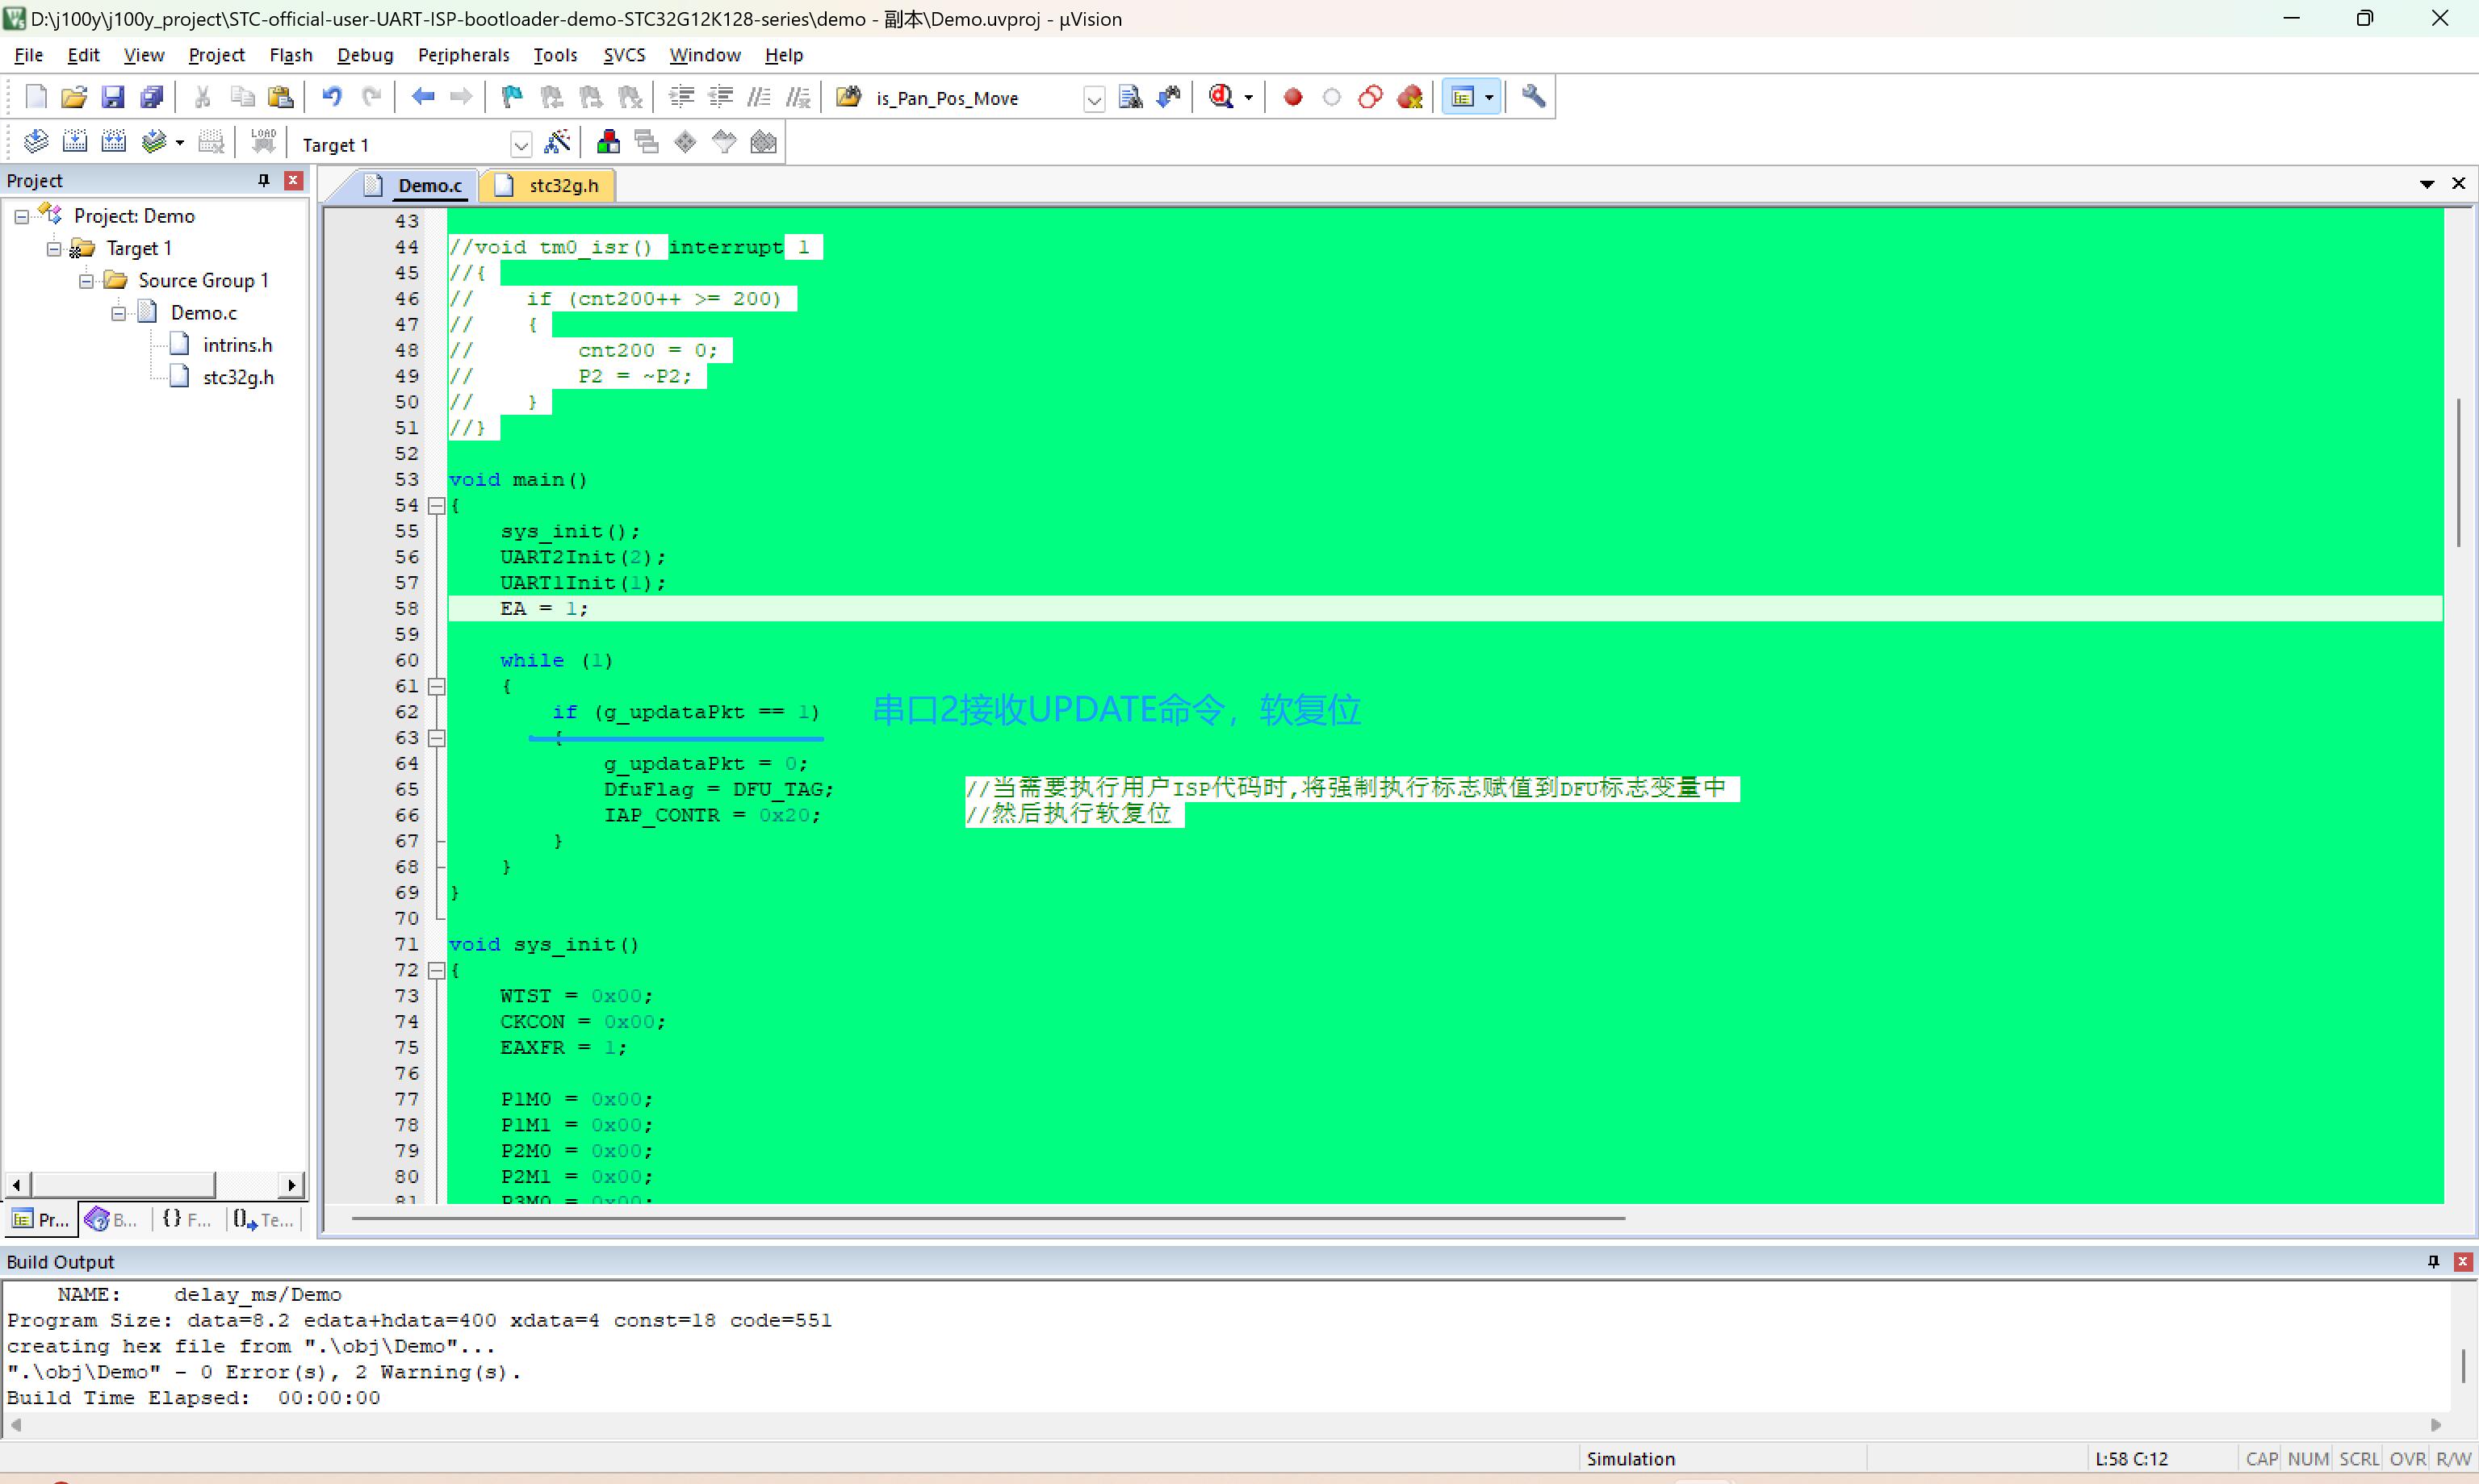Open Options for Target wand icon
The image size is (2479, 1484).
click(x=557, y=142)
